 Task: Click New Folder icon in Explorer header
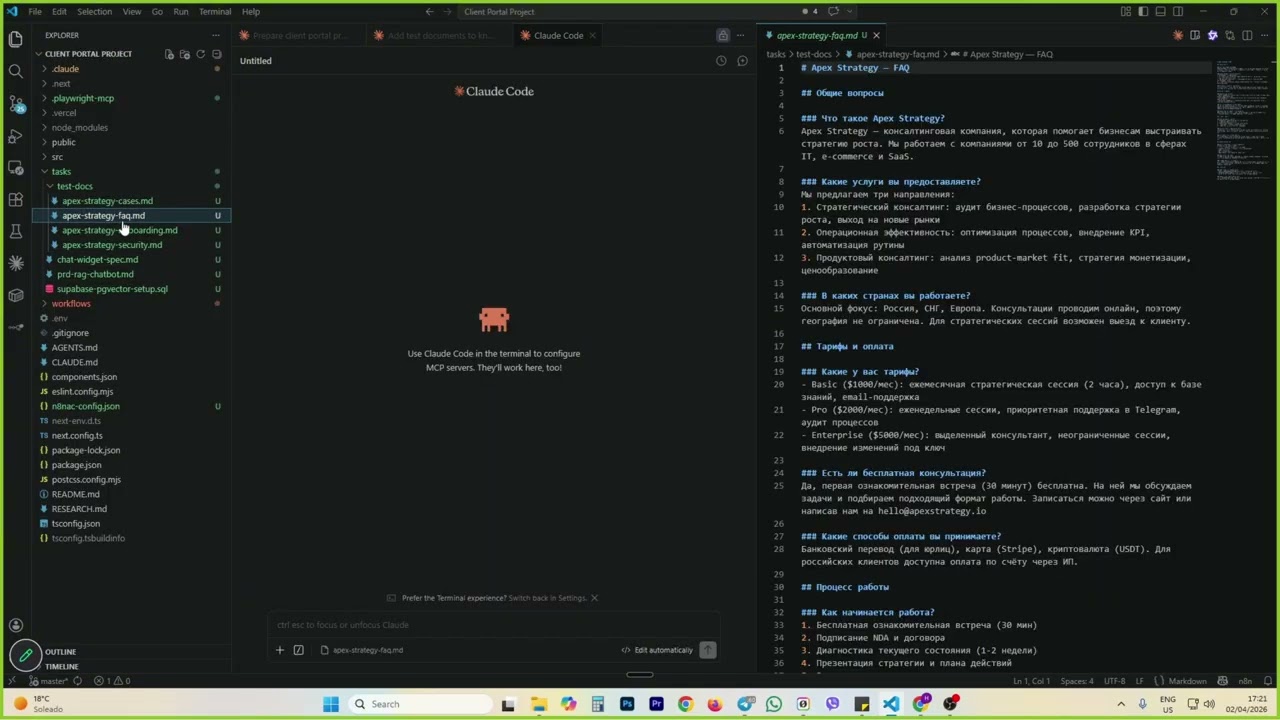click(185, 54)
